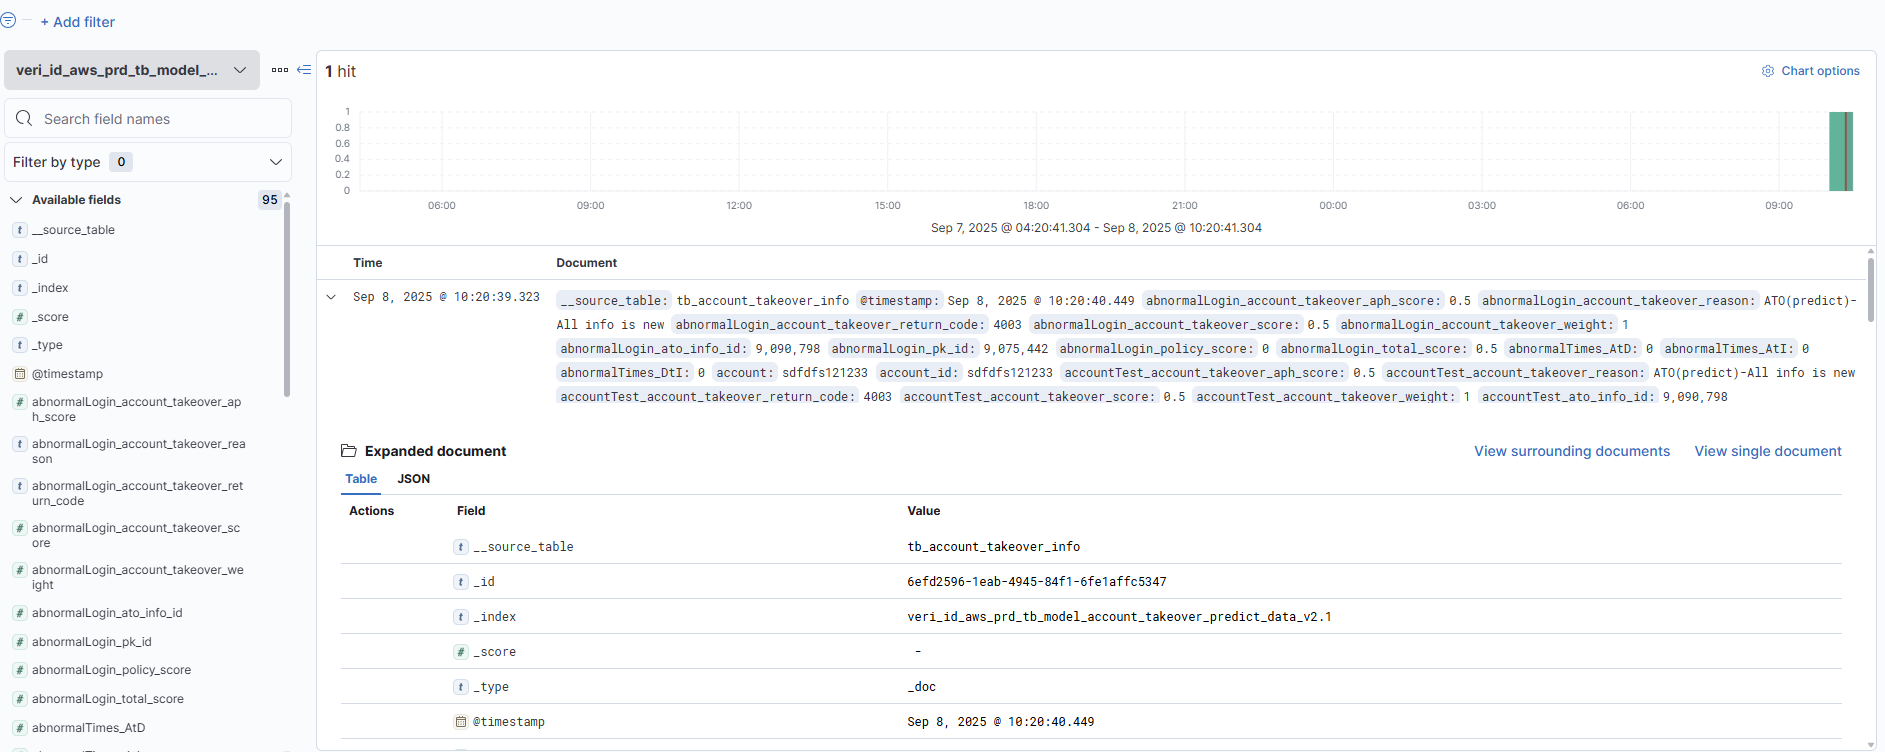Click the calendar icon beside @timestamp in sidebar

click(x=19, y=374)
